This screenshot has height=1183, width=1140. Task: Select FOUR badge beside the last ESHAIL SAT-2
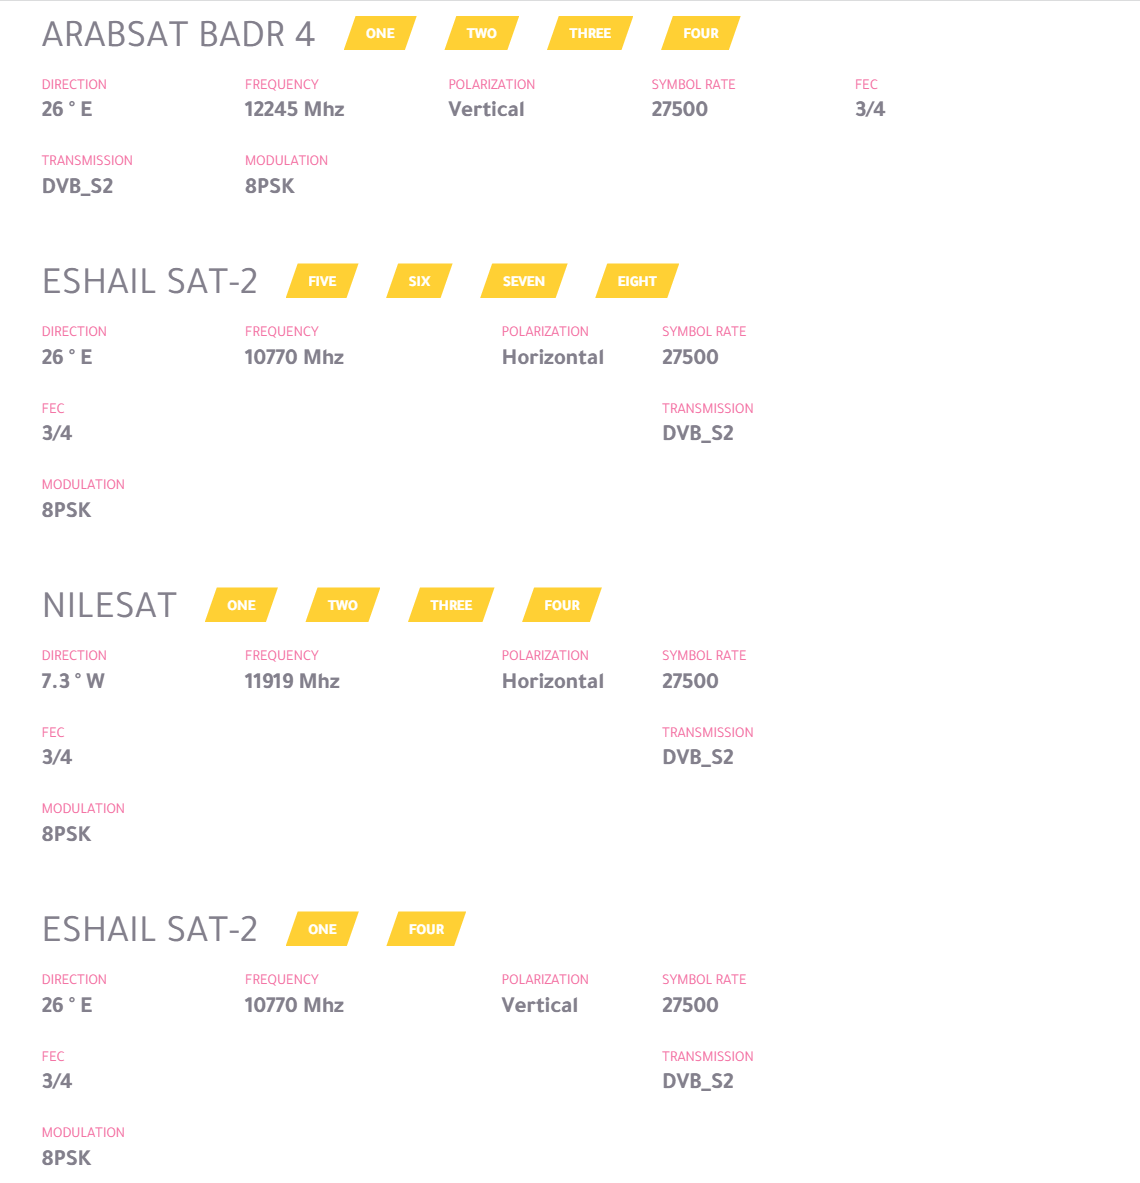click(x=426, y=929)
